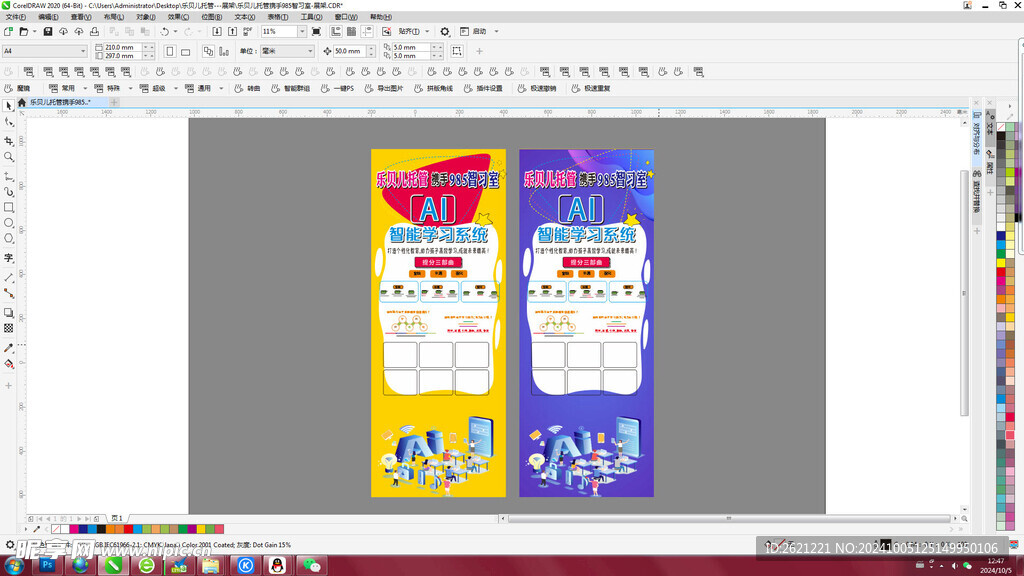Click the Print icon

point(95,31)
